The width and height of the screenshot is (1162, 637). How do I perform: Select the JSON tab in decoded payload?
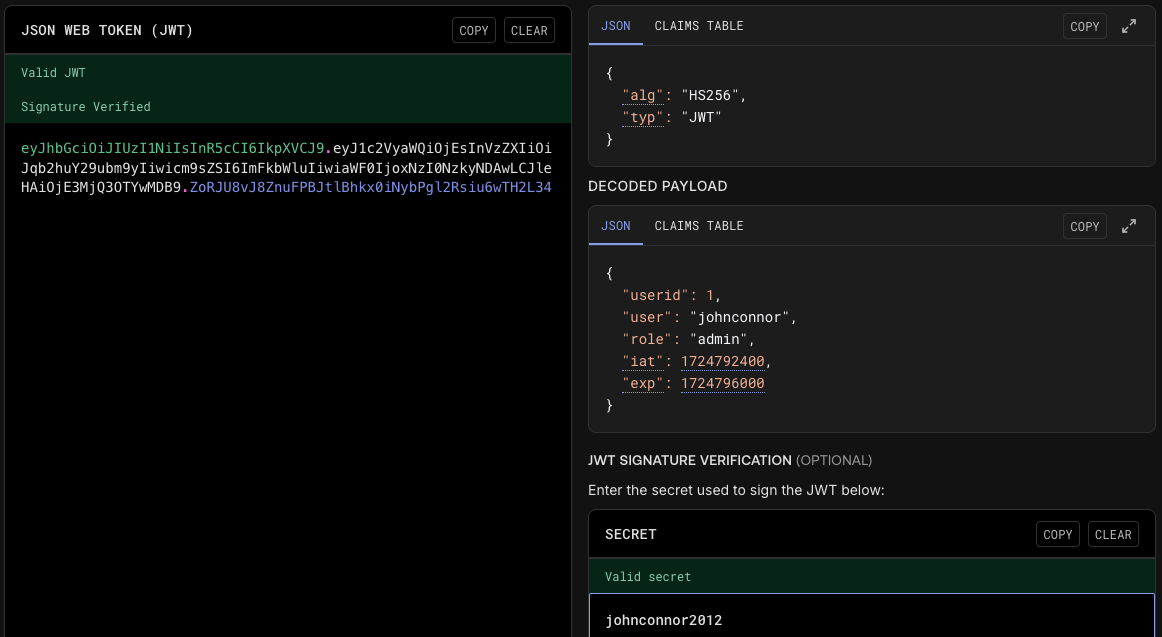pyautogui.click(x=615, y=226)
